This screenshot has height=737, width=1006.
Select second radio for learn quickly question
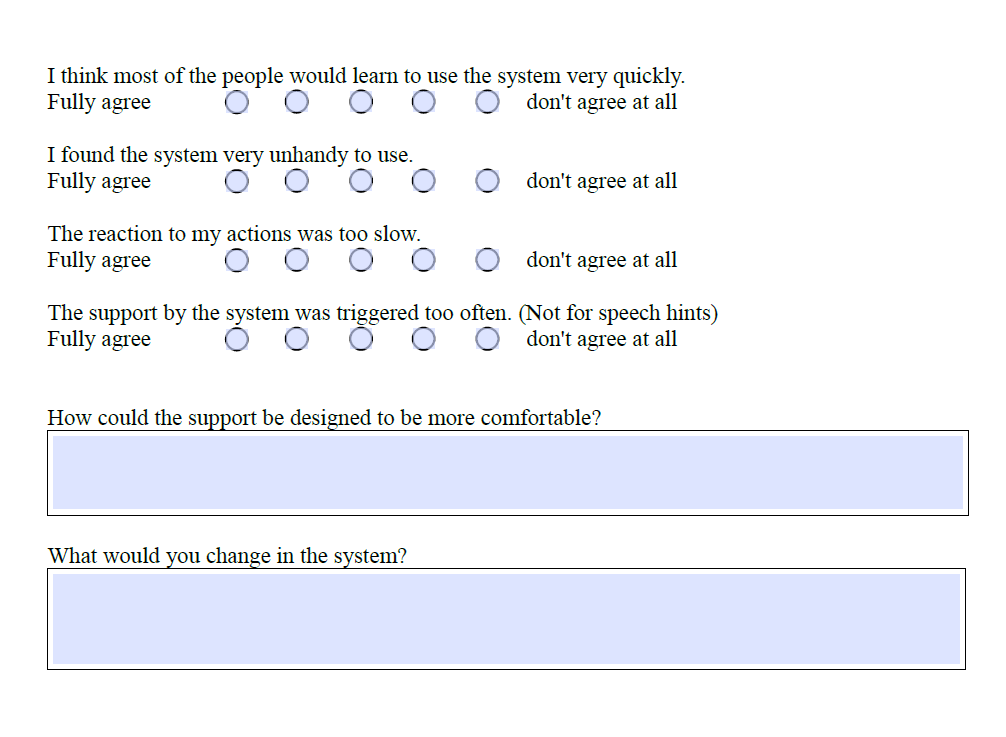click(x=296, y=102)
